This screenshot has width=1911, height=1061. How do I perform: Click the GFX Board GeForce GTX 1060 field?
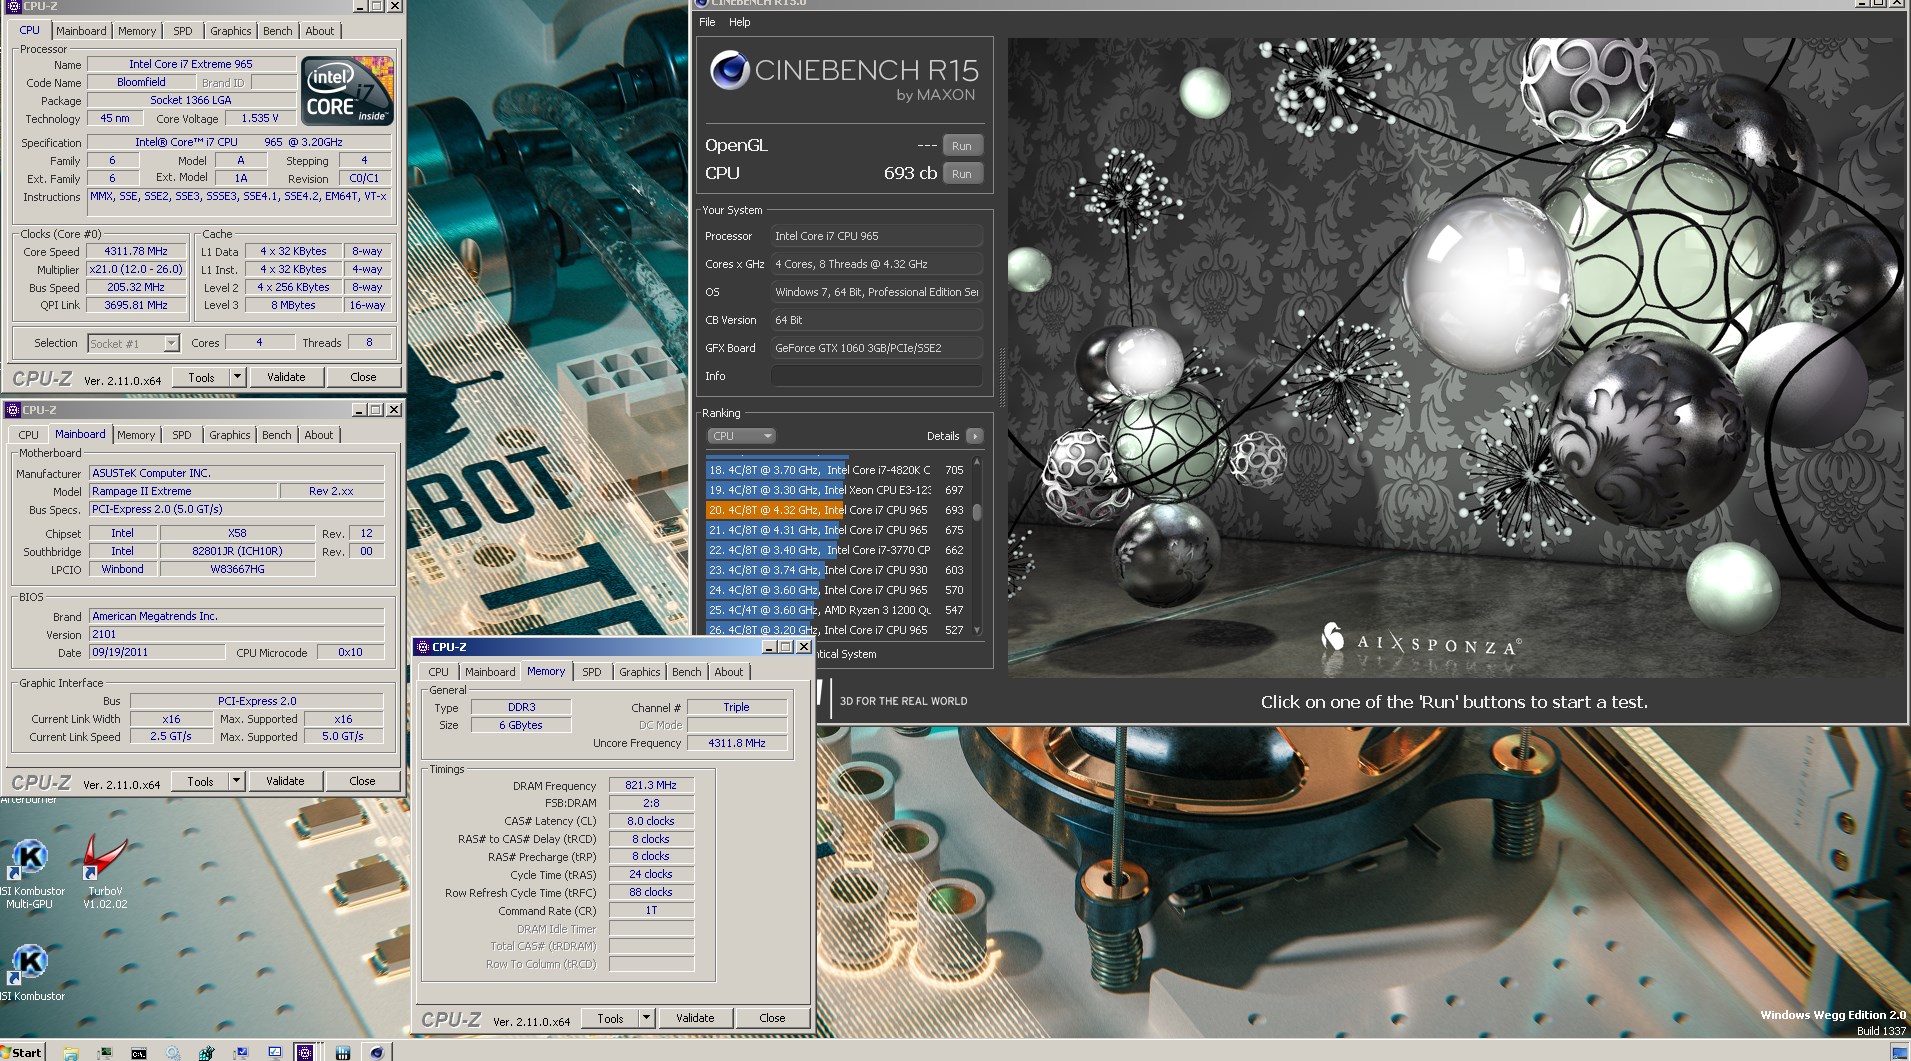tap(877, 348)
